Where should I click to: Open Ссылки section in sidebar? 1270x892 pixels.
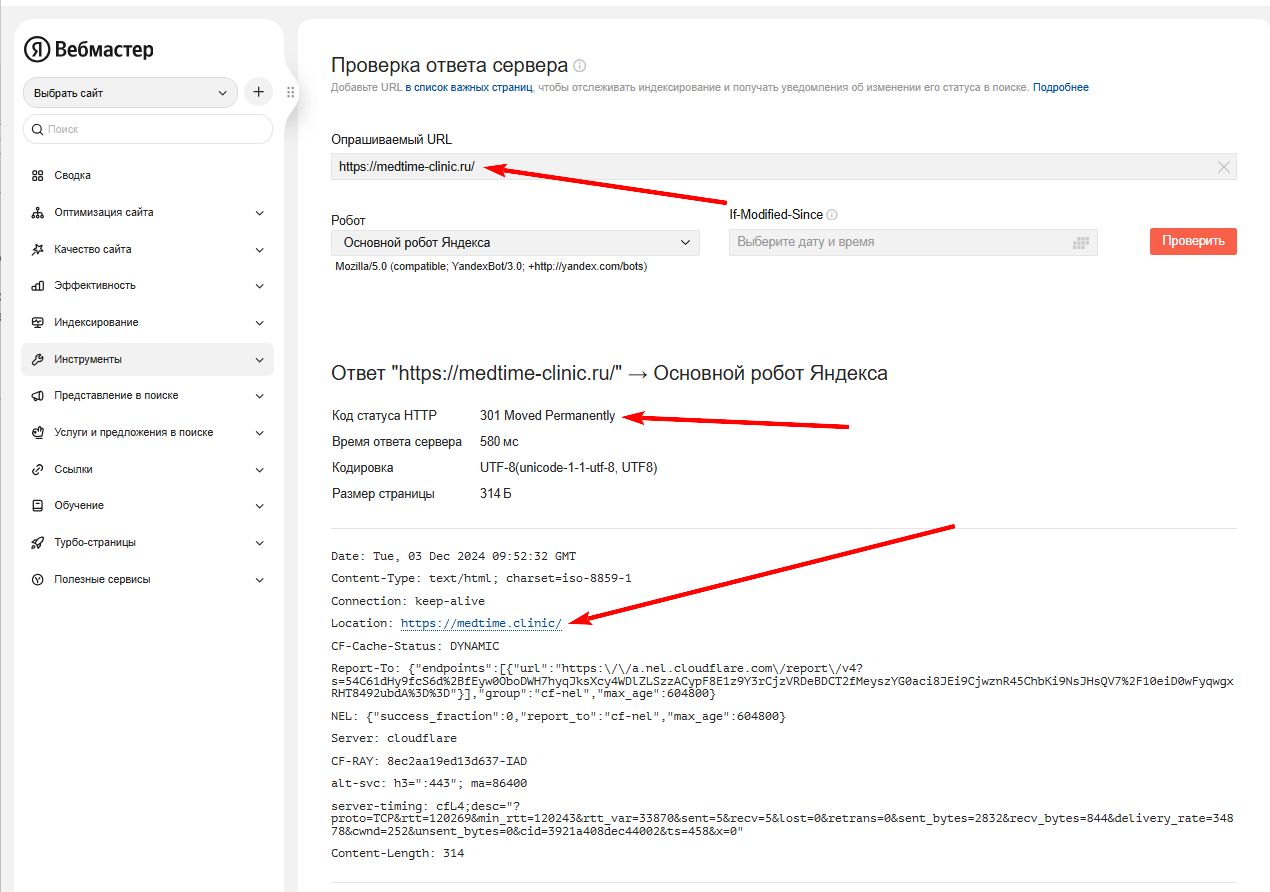[x=73, y=469]
